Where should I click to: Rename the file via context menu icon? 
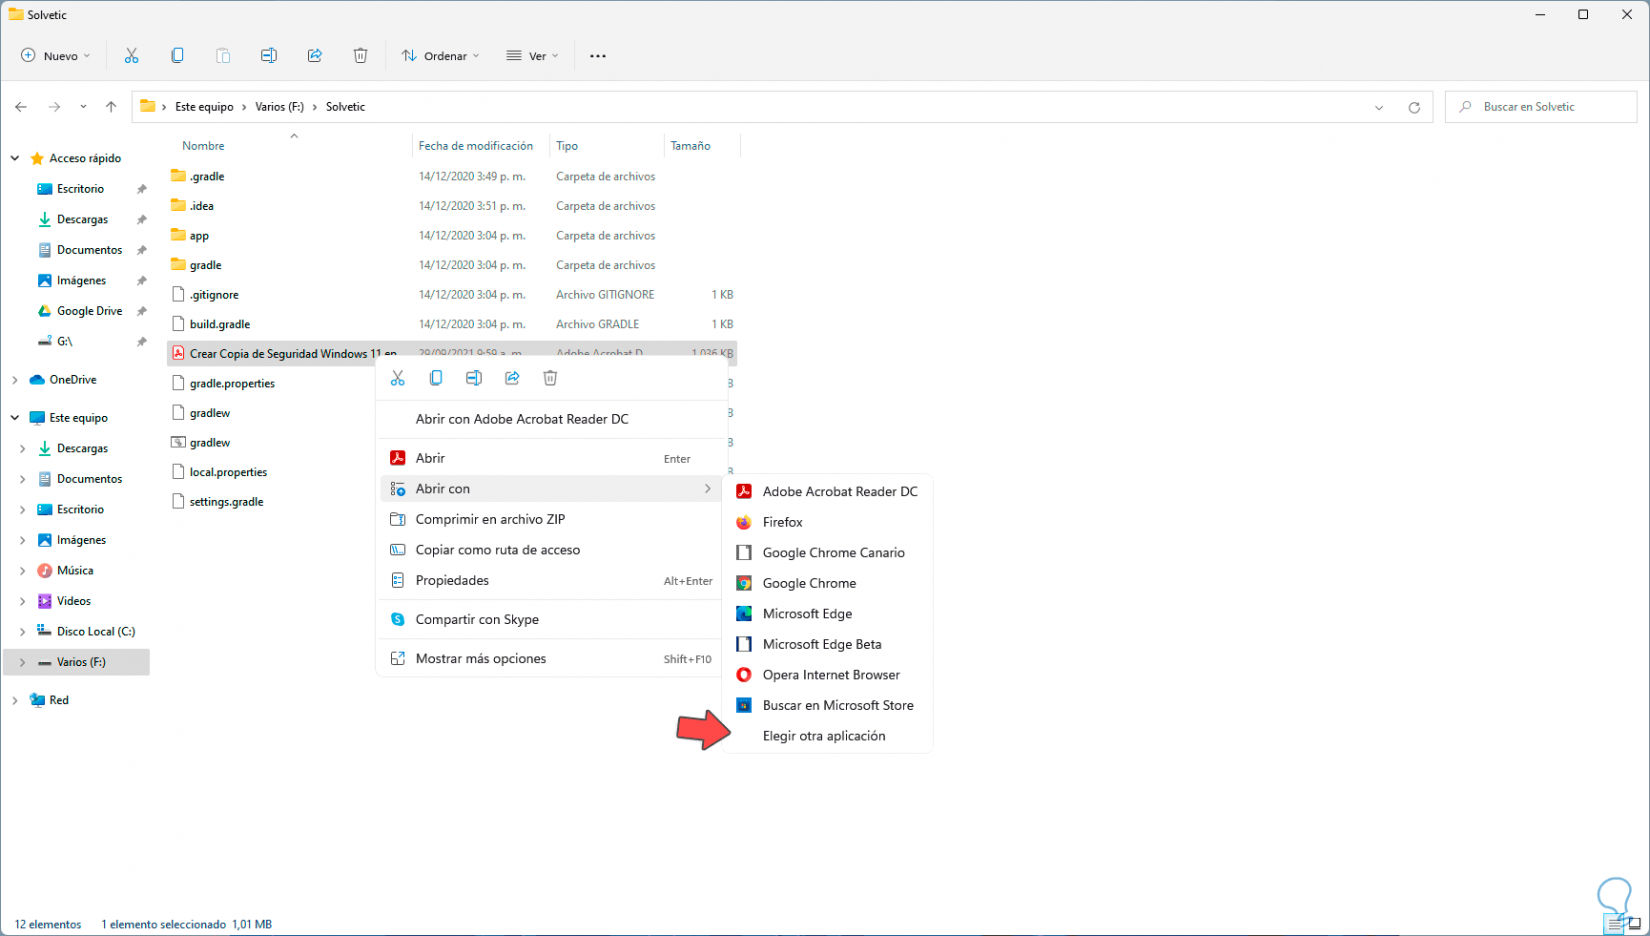[474, 378]
